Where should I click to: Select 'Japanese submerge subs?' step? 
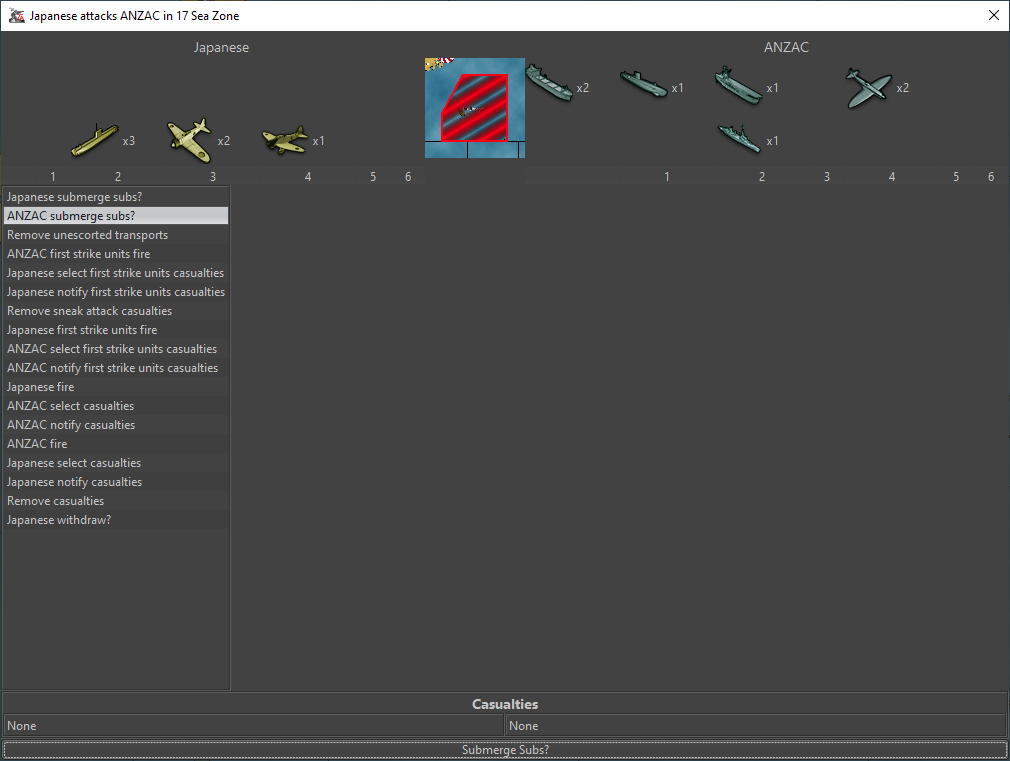coord(116,197)
